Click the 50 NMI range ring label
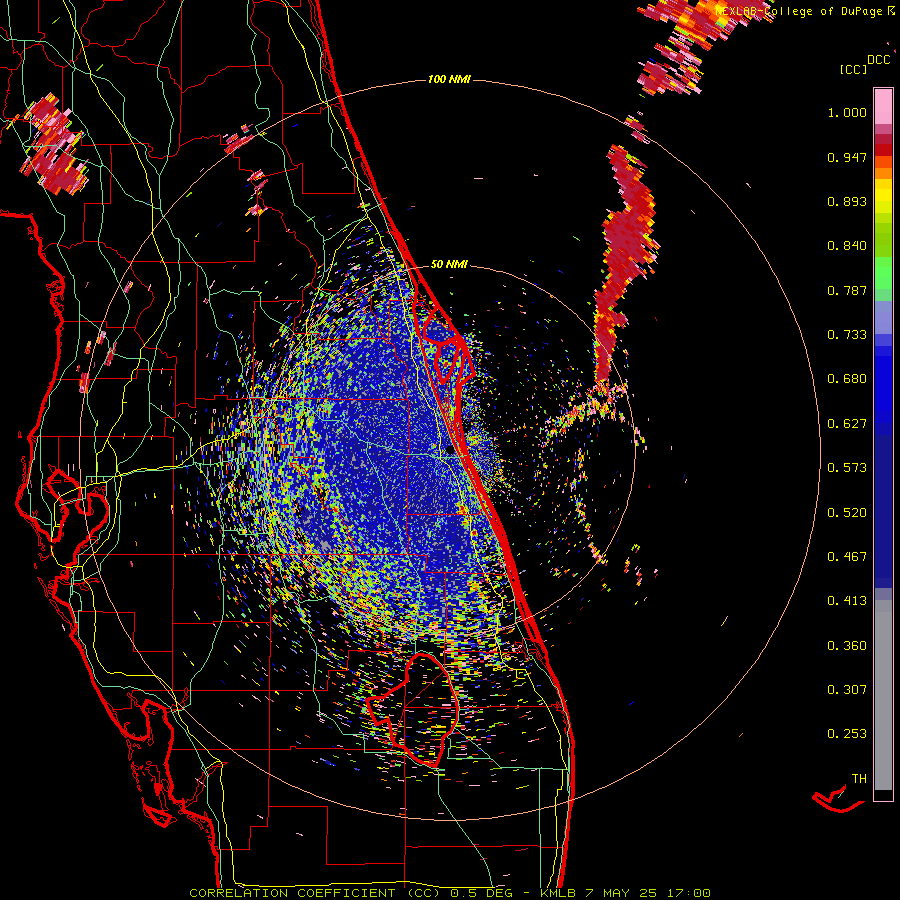 click(x=449, y=265)
